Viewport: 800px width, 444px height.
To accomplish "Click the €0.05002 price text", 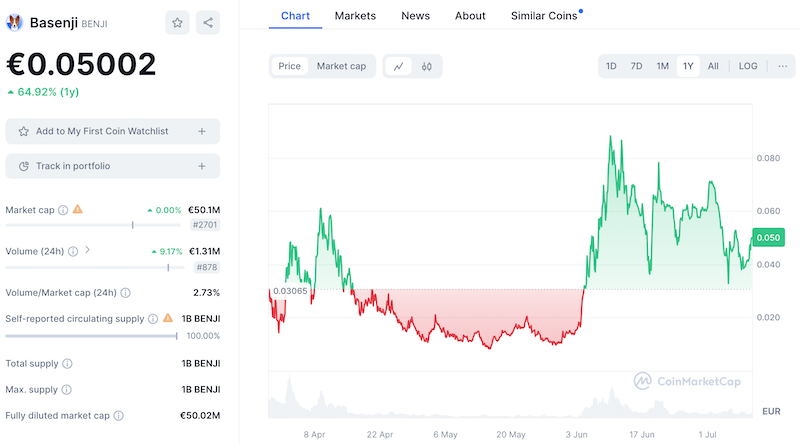I will tap(81, 64).
